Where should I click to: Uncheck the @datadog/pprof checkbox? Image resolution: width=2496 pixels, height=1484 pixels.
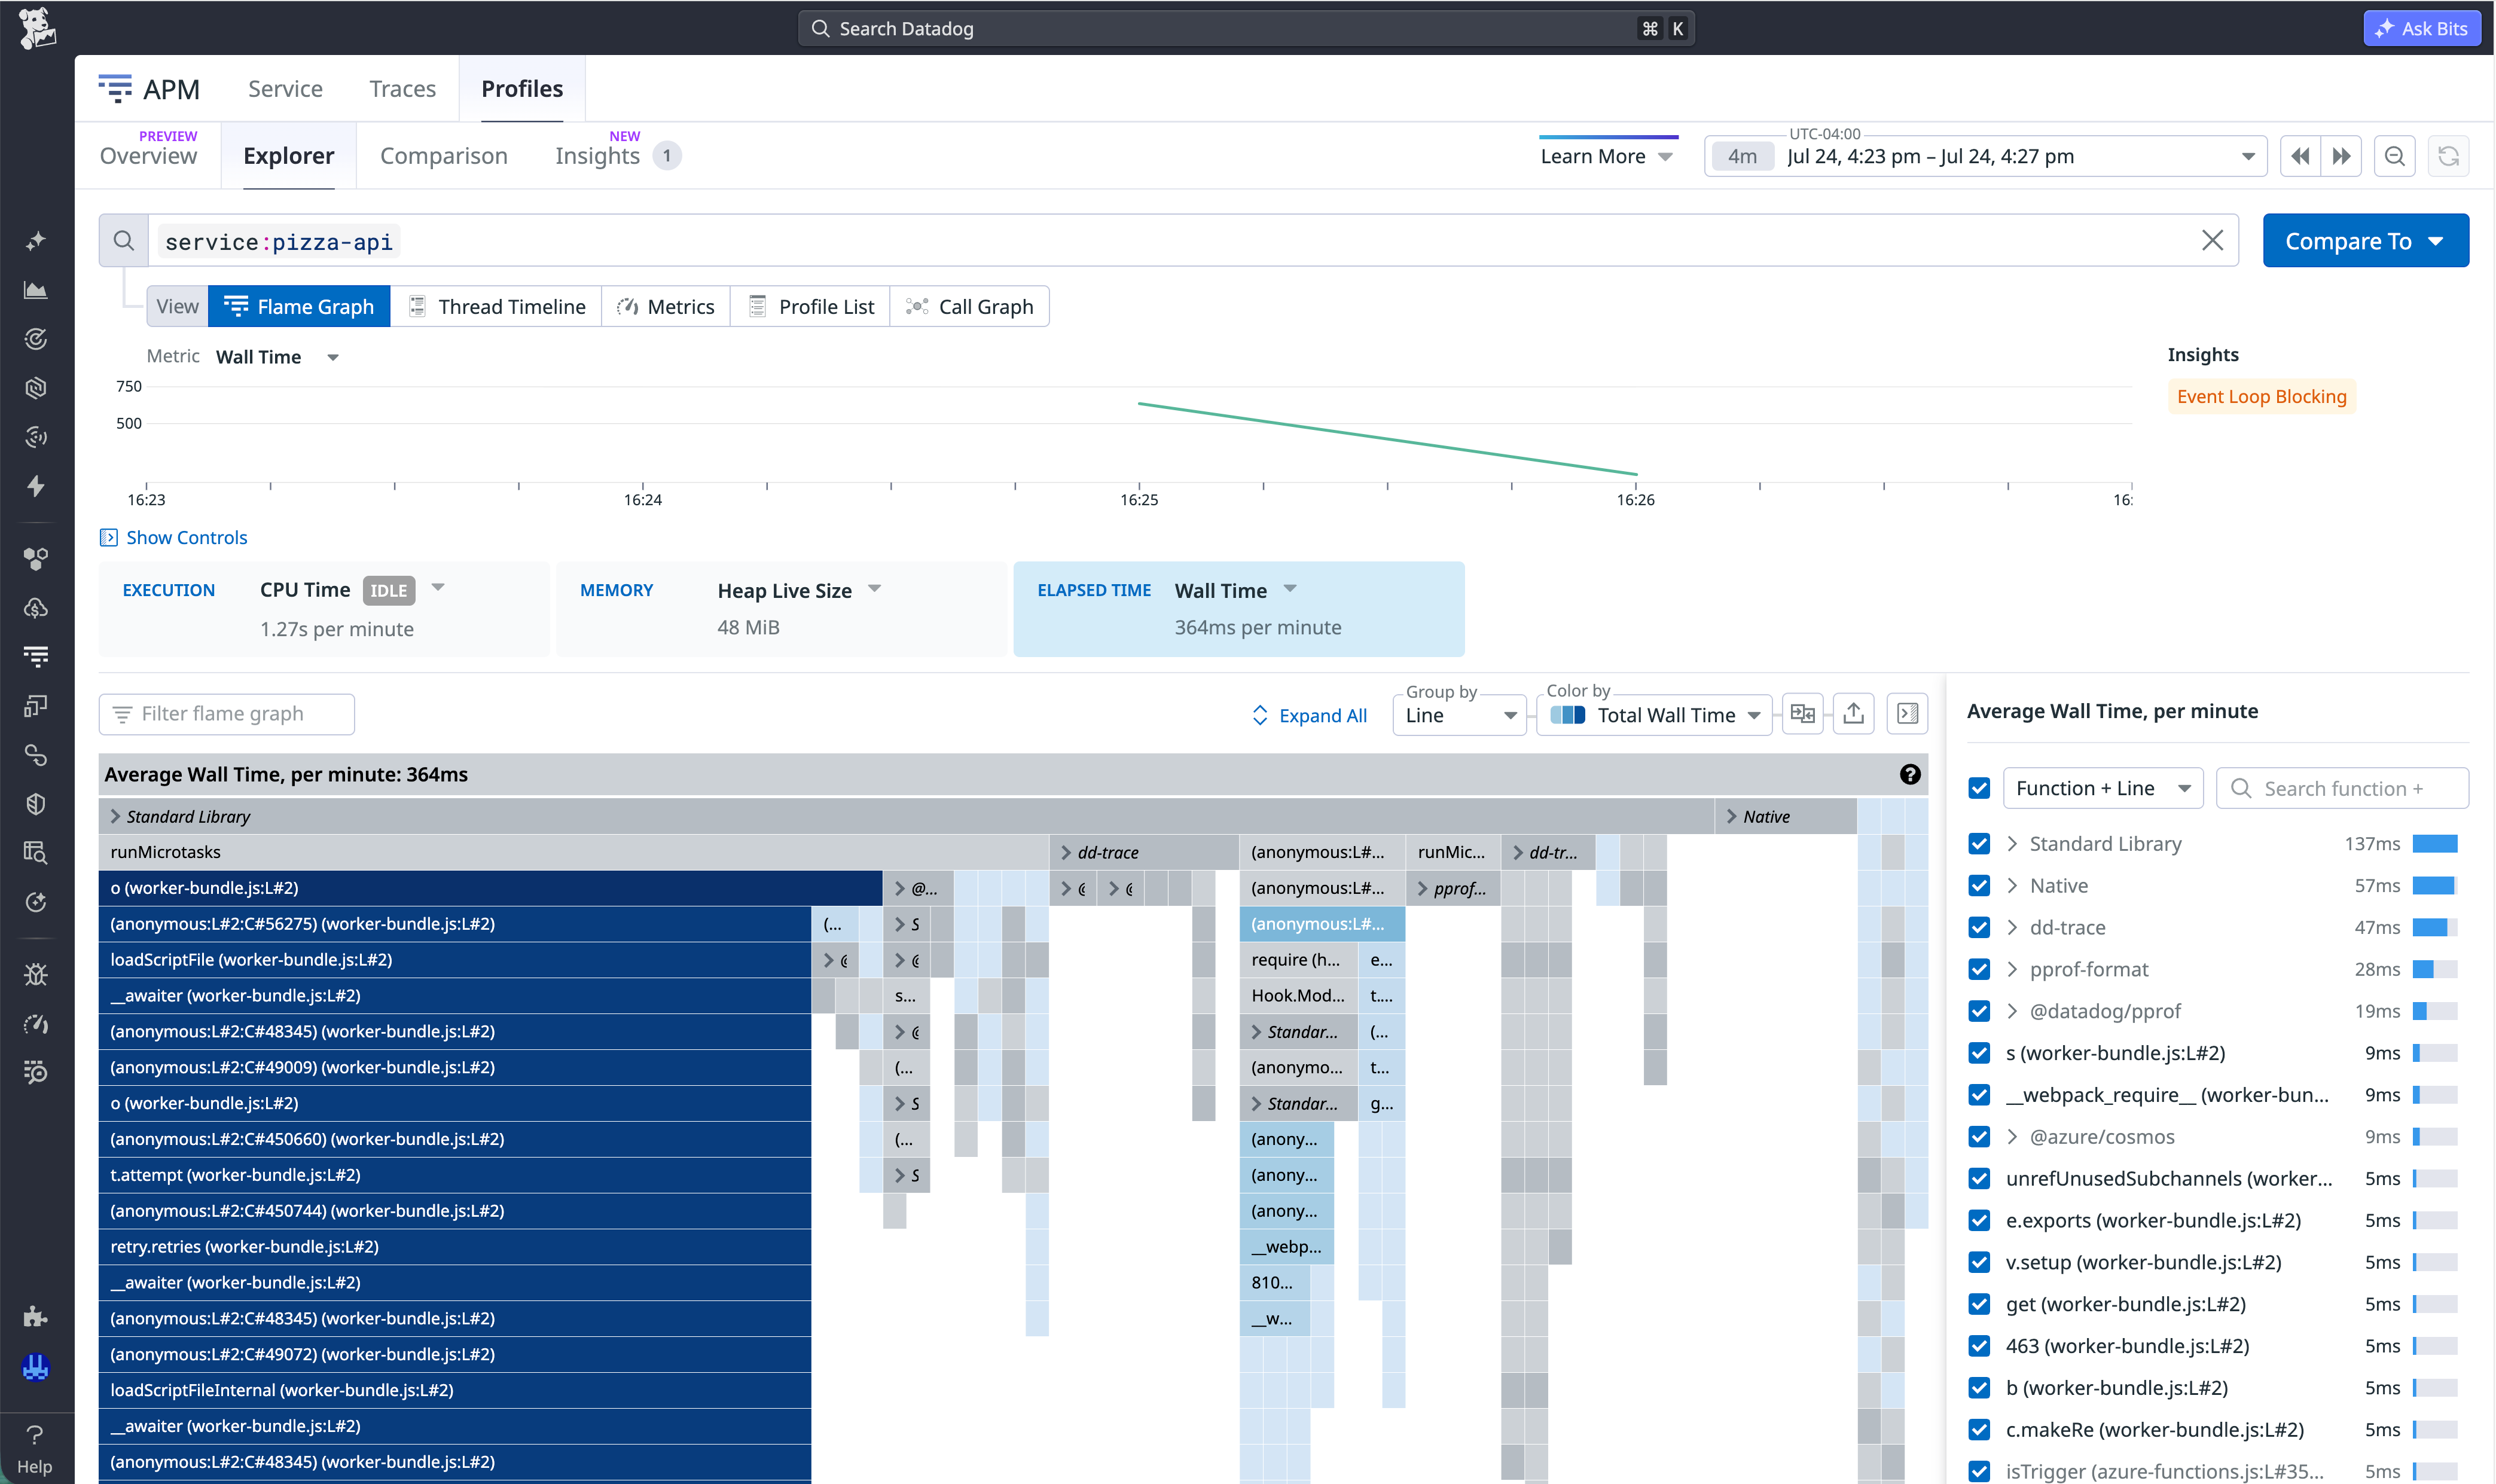1978,1011
